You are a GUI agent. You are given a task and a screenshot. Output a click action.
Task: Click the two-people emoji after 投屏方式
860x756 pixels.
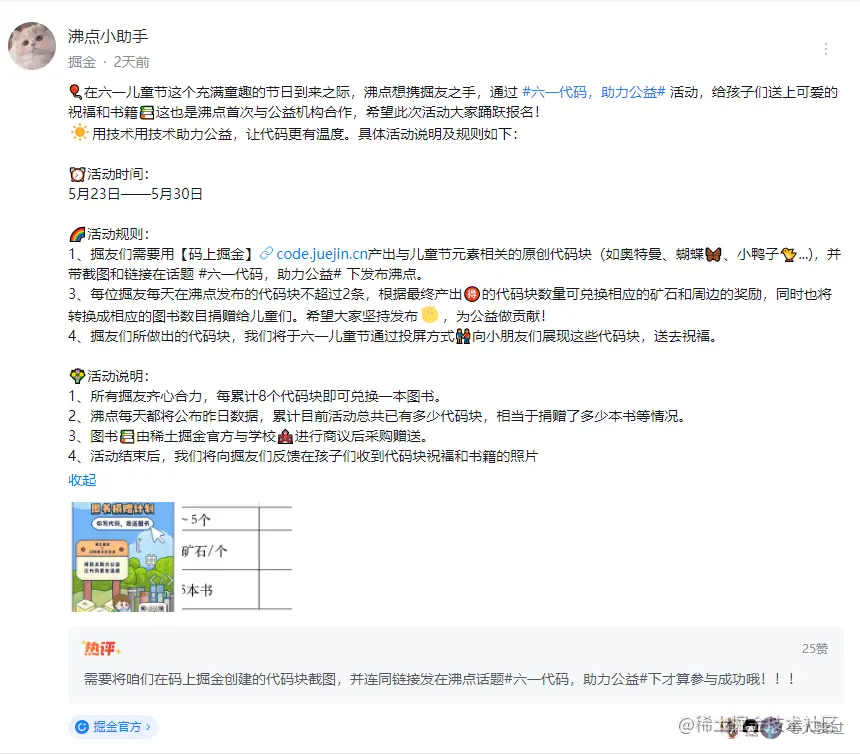(463, 336)
